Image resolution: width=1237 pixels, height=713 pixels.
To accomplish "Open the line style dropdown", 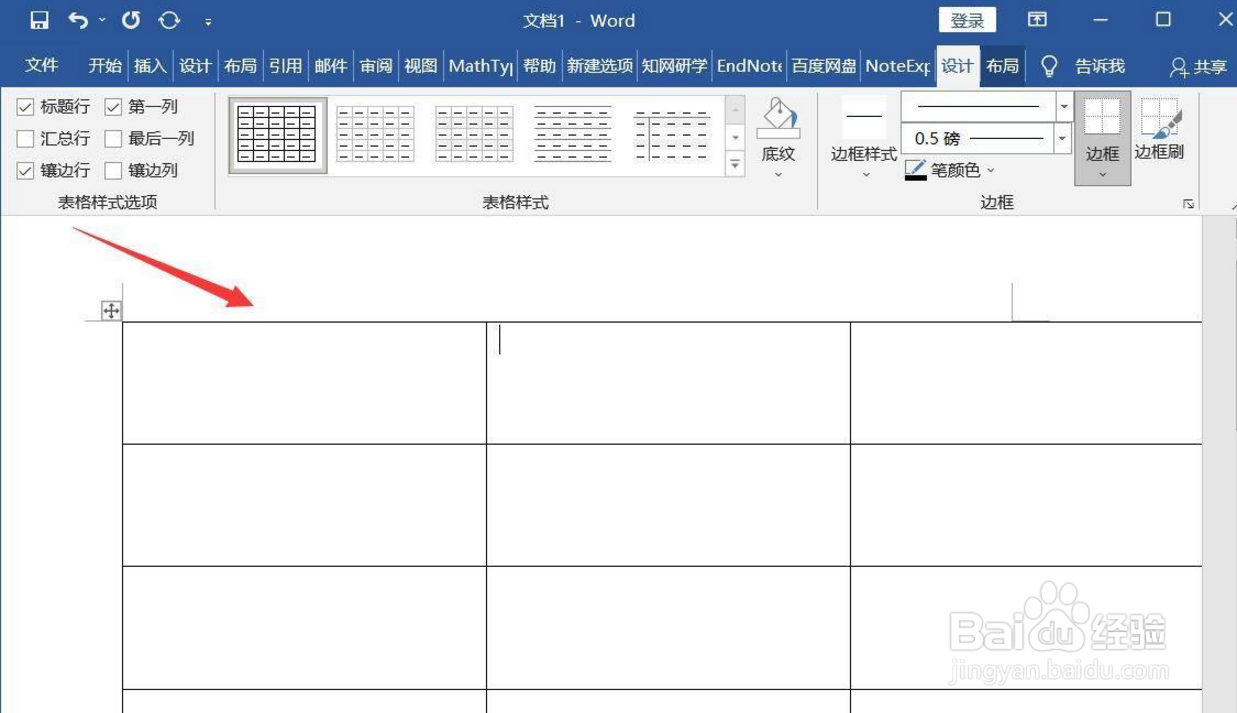I will click(1064, 106).
